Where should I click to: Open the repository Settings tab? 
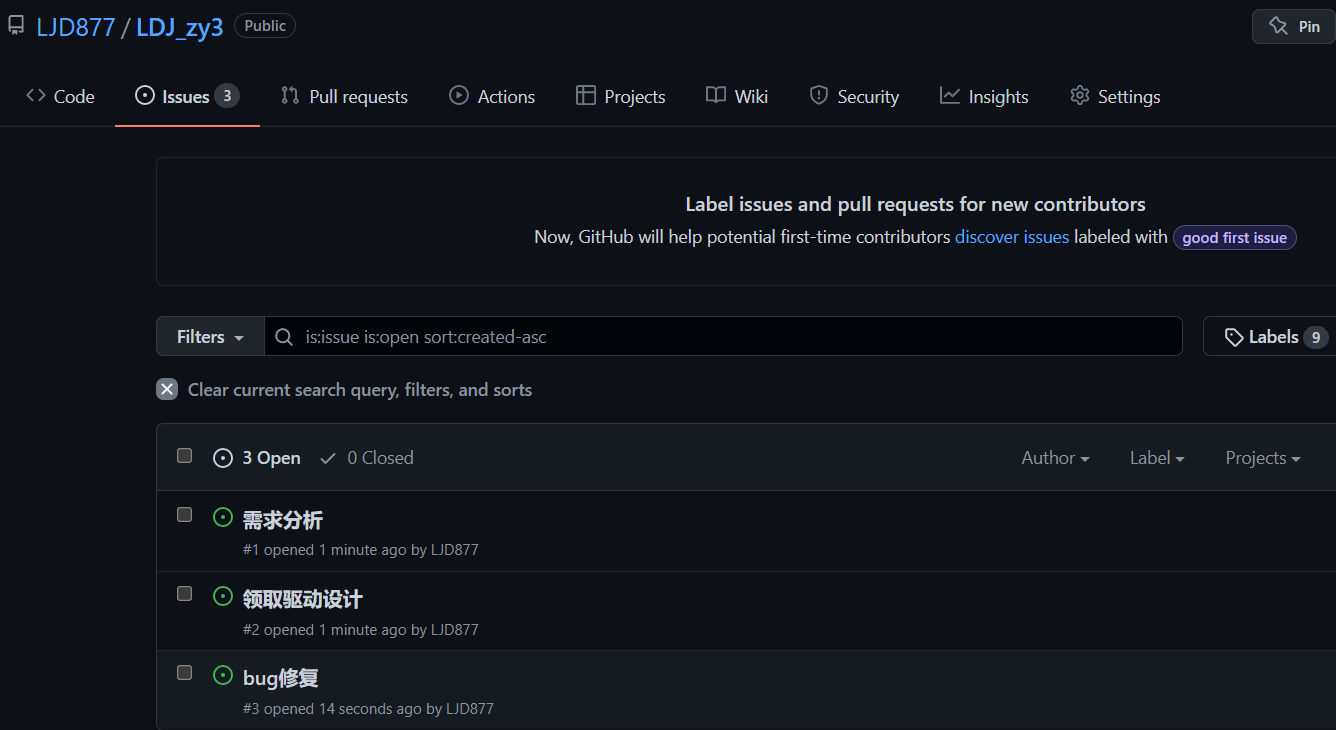click(1115, 97)
